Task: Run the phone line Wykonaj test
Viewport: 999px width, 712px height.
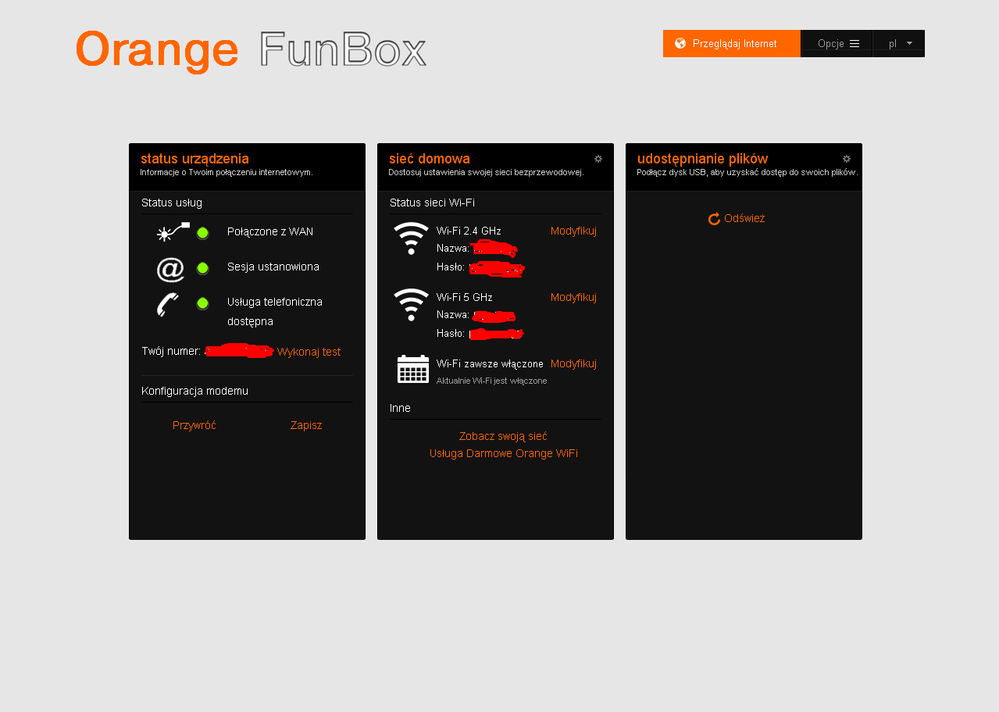Action: click(309, 352)
